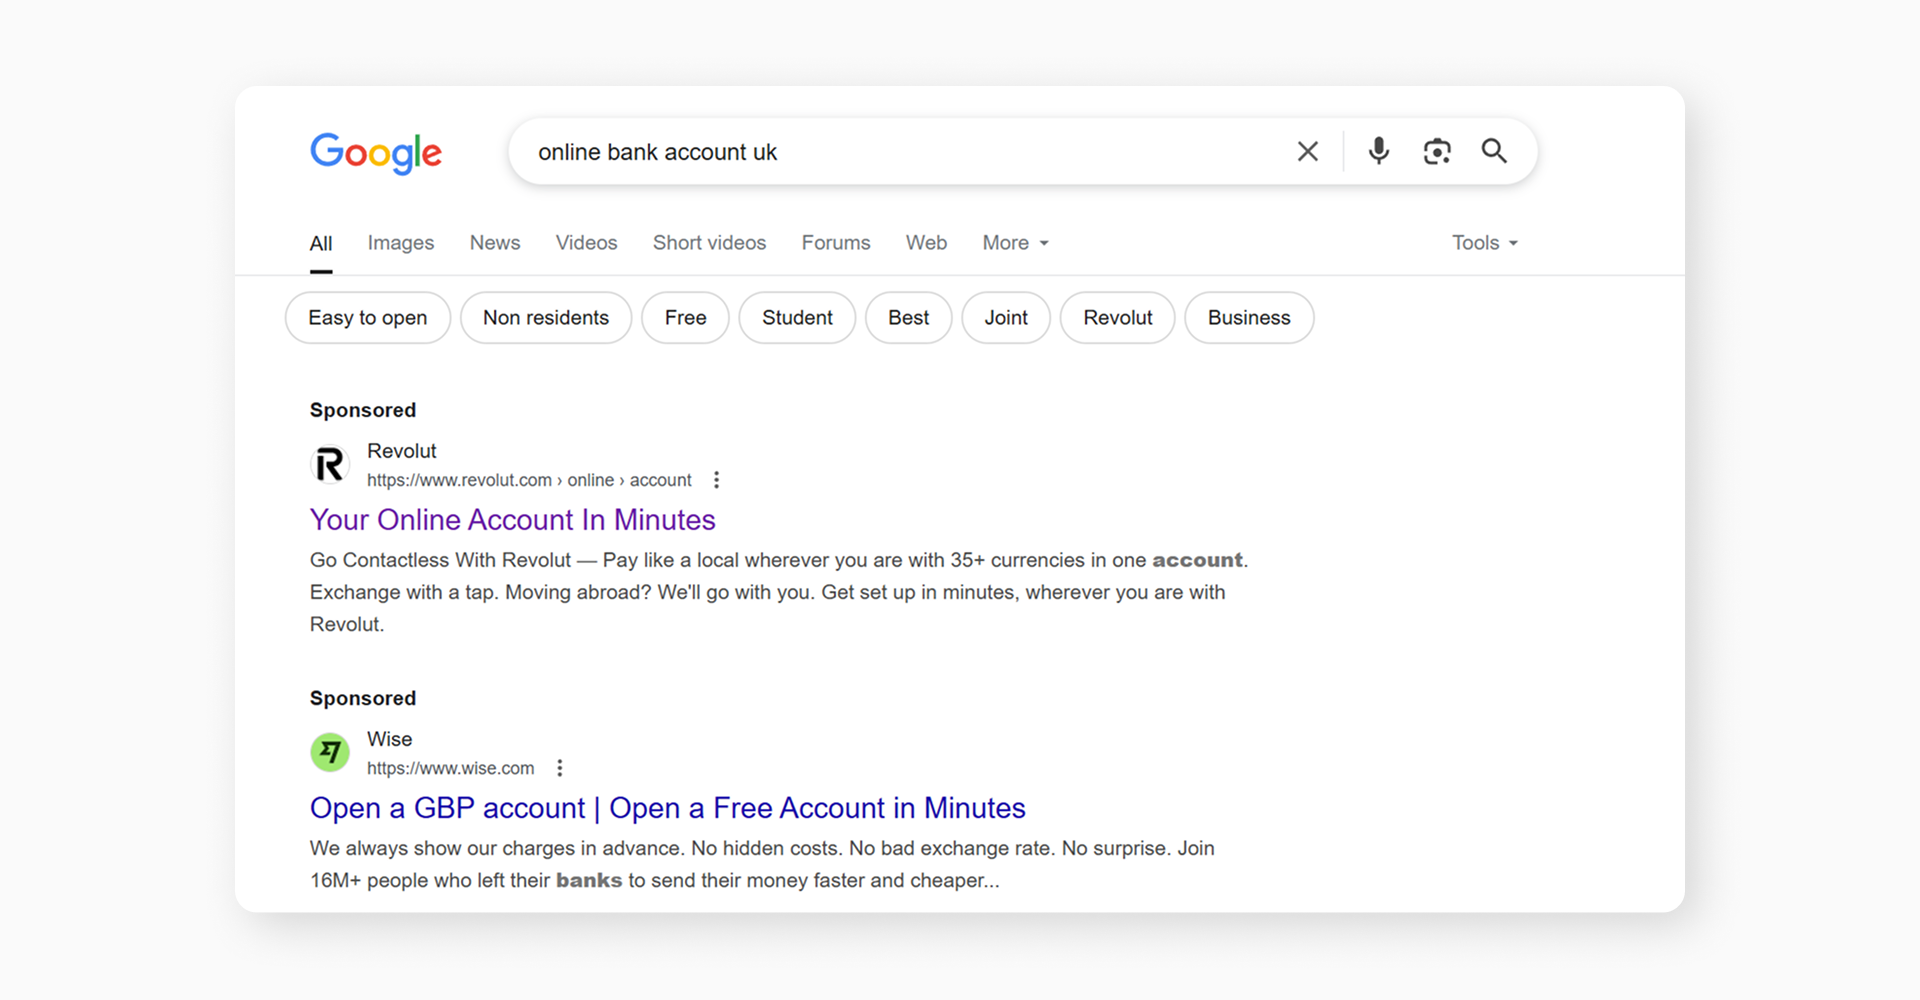The width and height of the screenshot is (1920, 1000).
Task: Select the 'Student' filter chip
Action: click(x=797, y=318)
